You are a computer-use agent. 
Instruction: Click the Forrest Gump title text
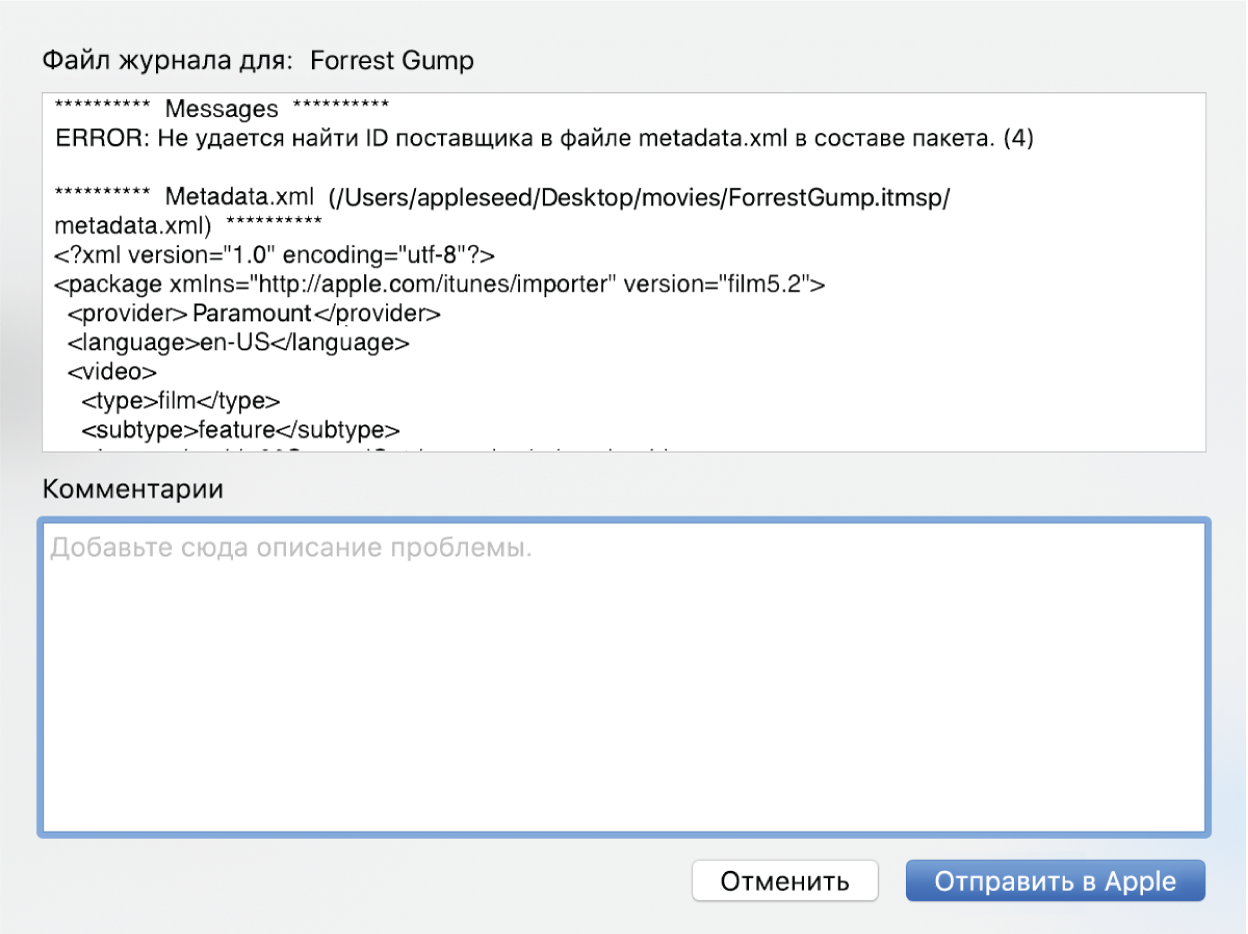click(392, 61)
